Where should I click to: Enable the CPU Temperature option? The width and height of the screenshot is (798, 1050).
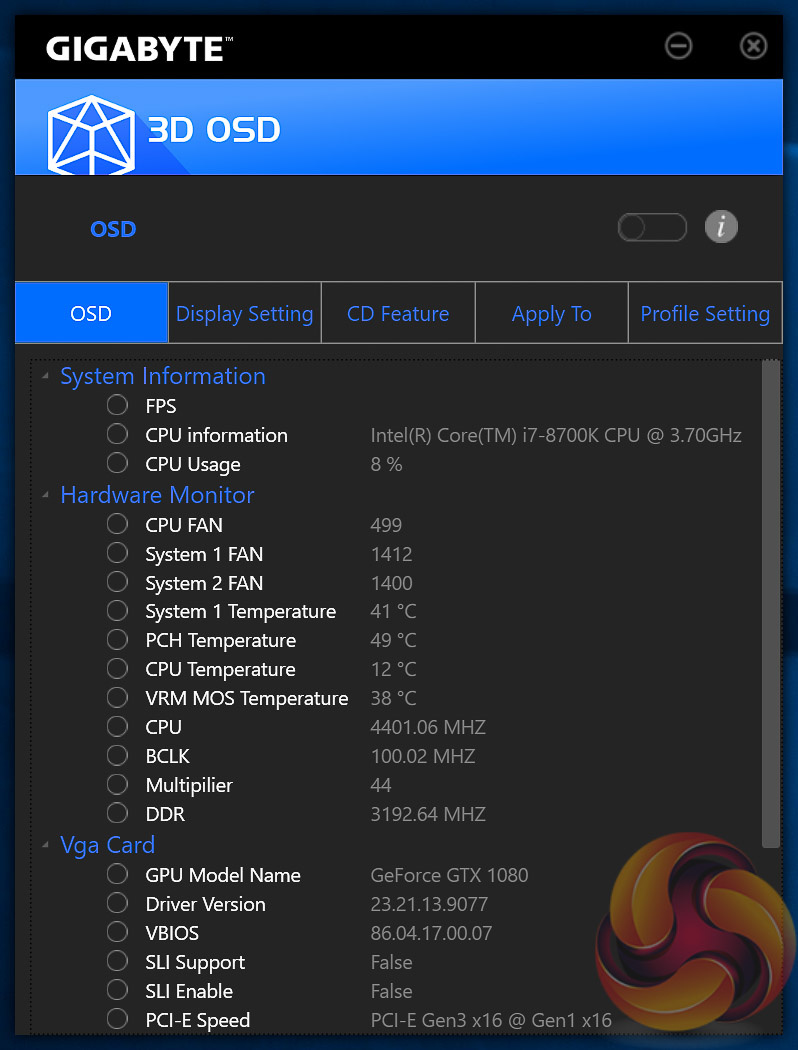[117, 668]
